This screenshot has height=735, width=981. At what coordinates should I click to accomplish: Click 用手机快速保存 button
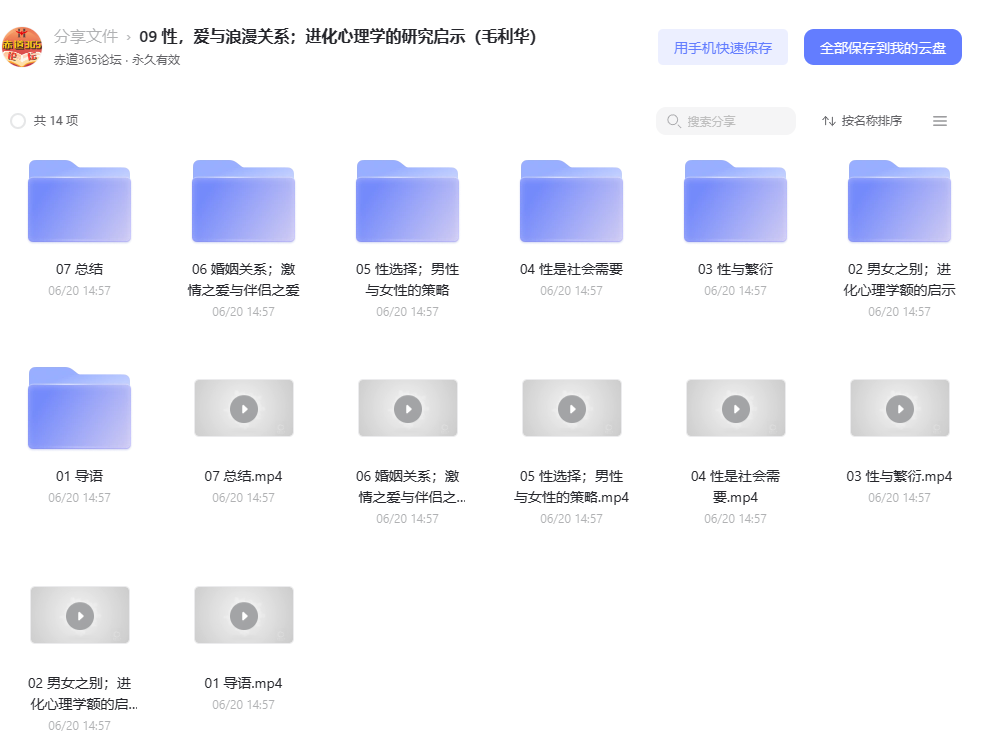[723, 48]
